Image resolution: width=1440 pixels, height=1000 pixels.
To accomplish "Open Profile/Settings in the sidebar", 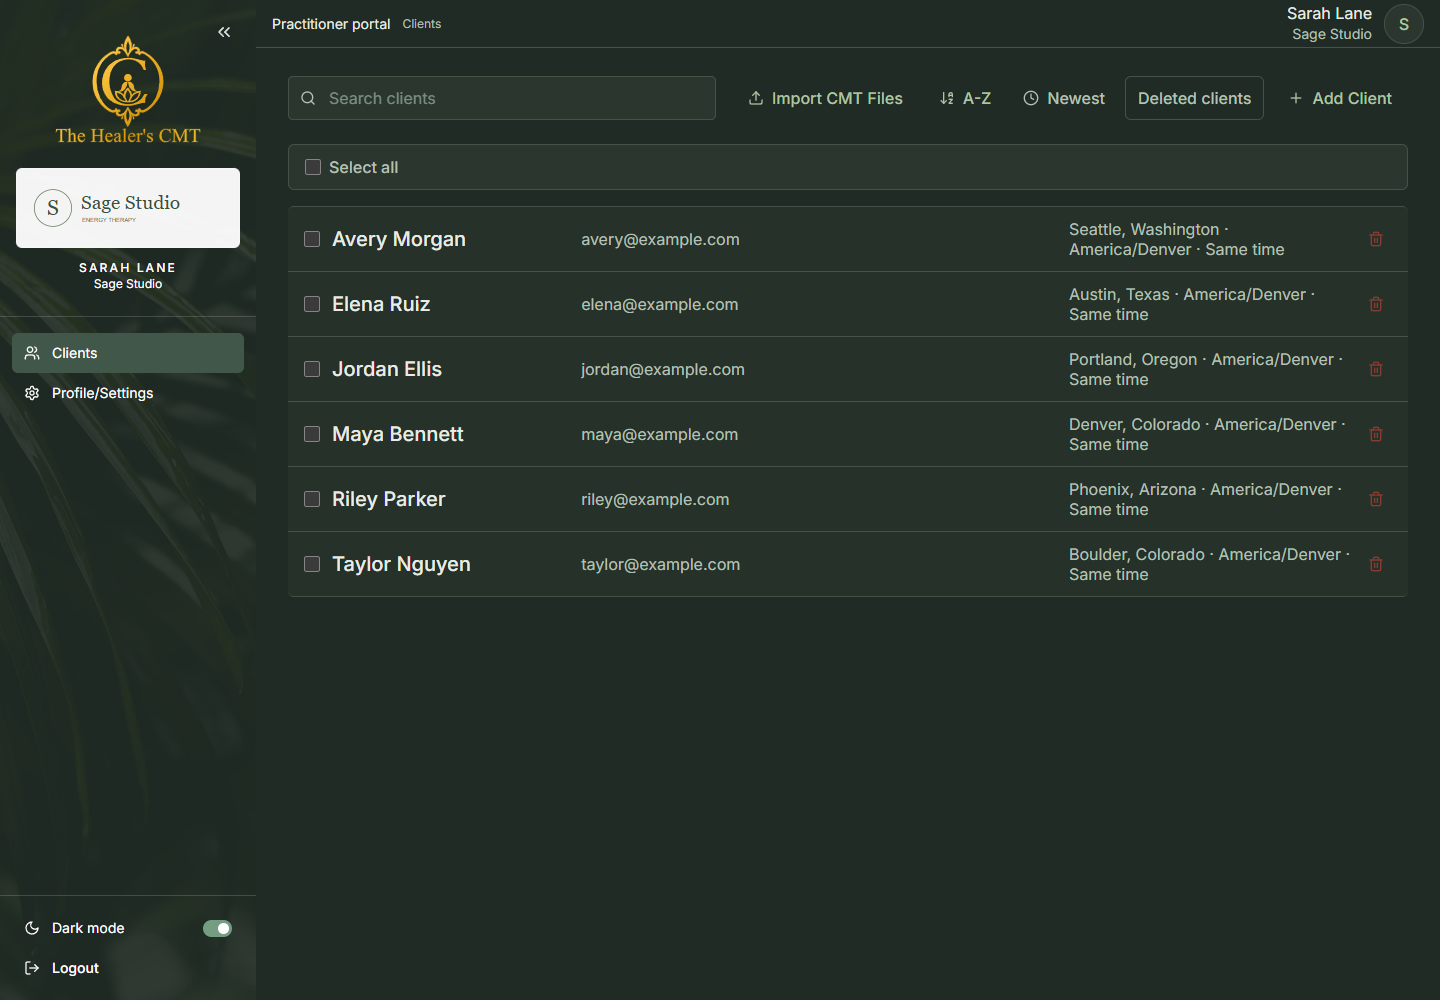I will click(x=128, y=393).
